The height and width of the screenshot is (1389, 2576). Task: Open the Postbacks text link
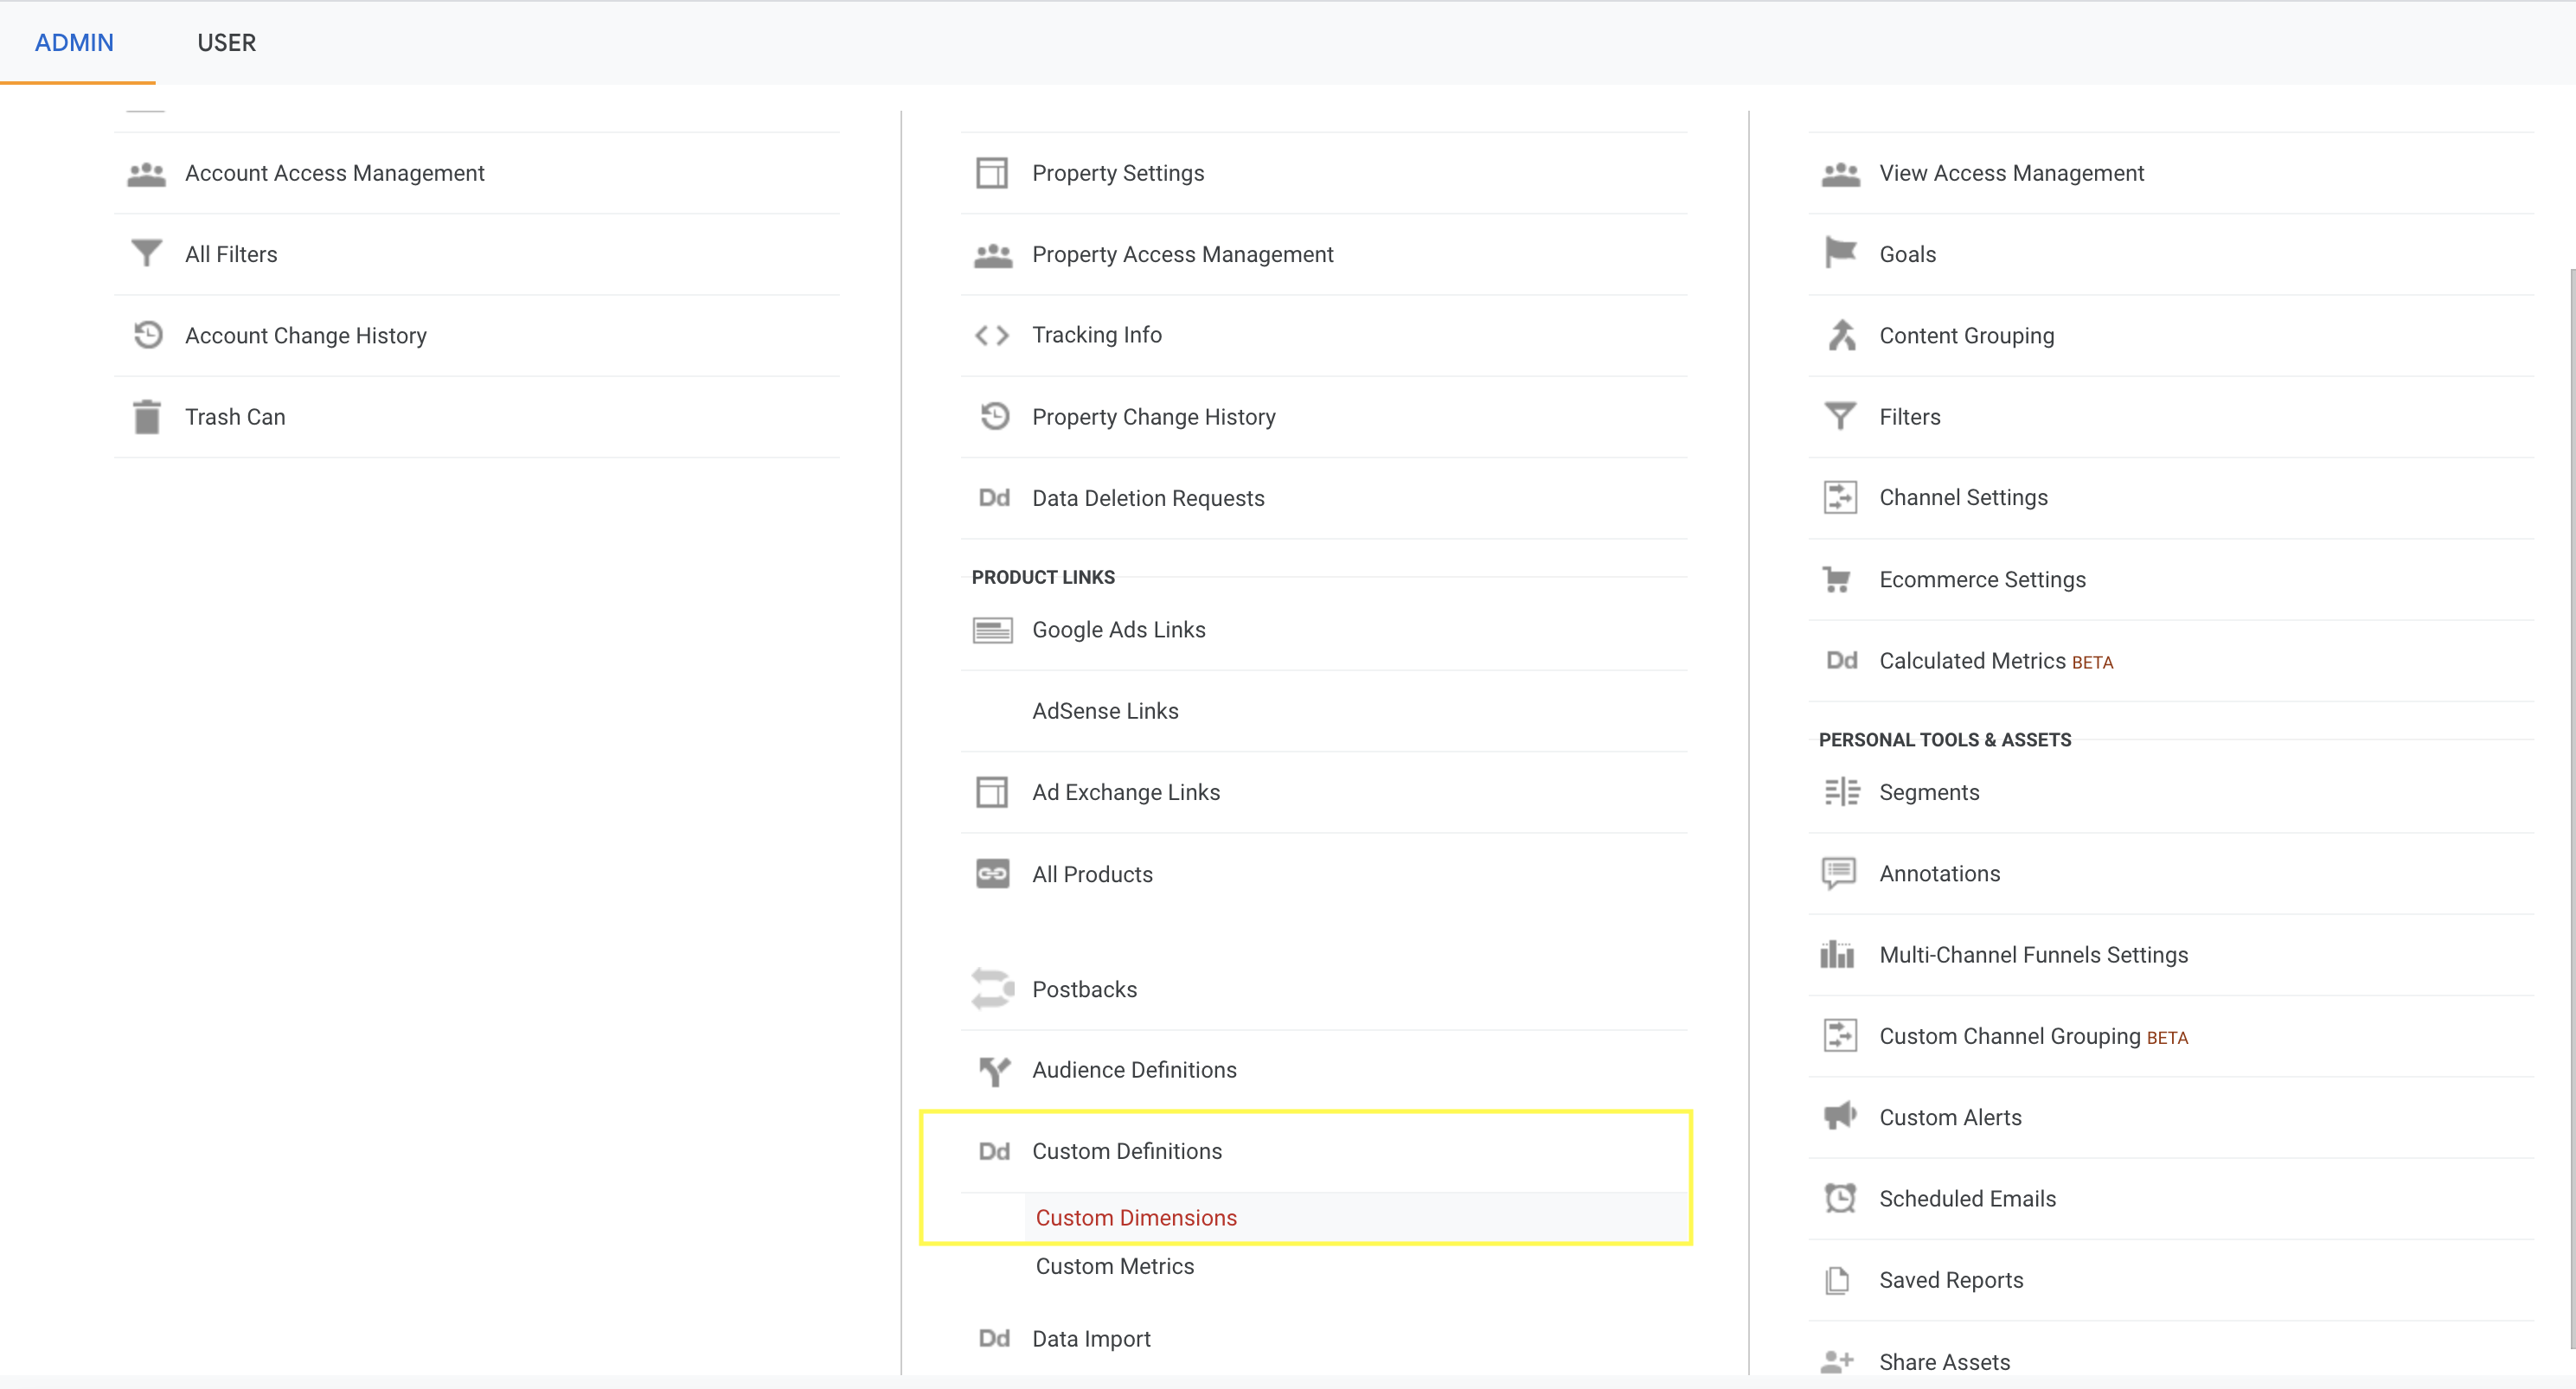point(1084,989)
